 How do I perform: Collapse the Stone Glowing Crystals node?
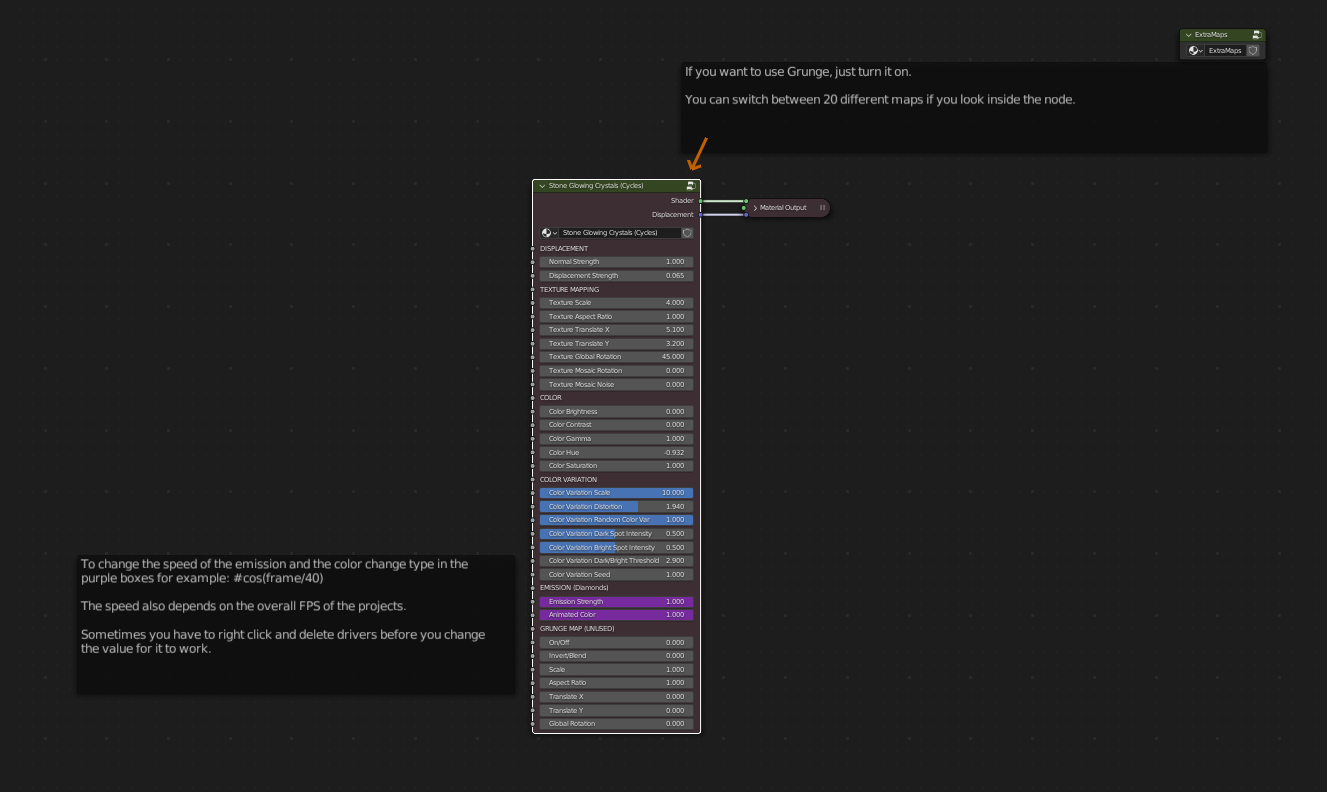[x=542, y=186]
